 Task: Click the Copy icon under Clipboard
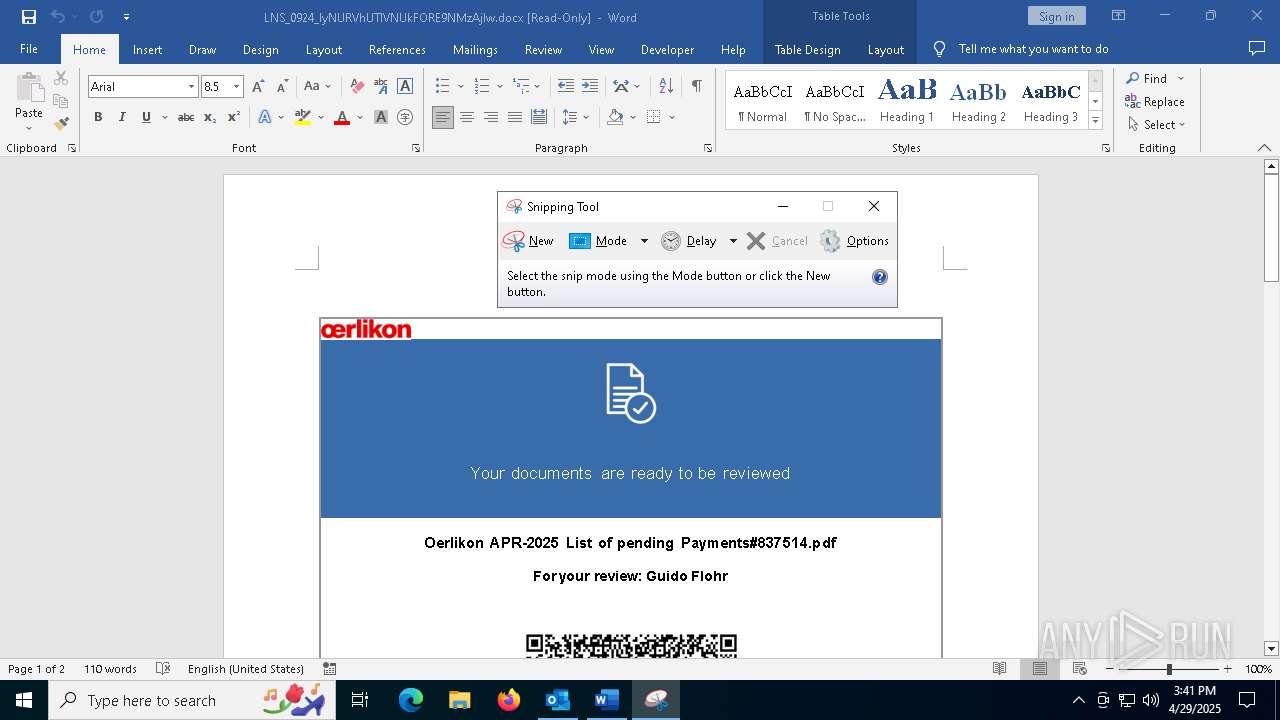click(61, 101)
